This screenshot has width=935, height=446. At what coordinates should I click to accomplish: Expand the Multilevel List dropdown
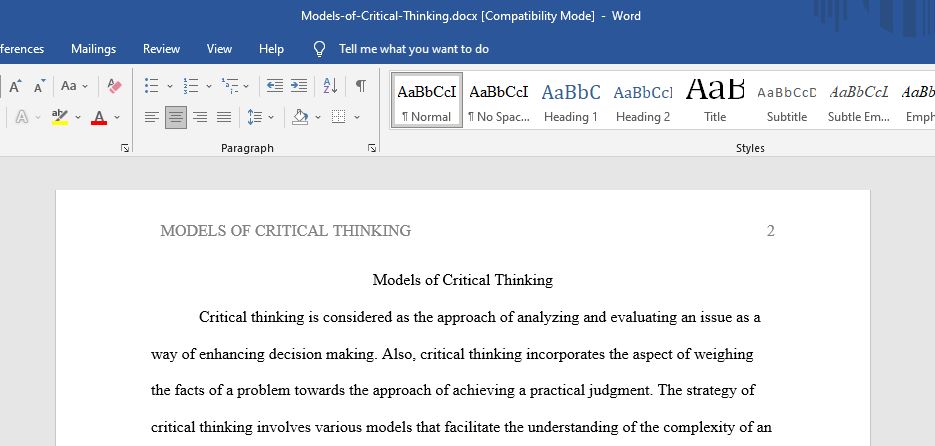(x=246, y=86)
